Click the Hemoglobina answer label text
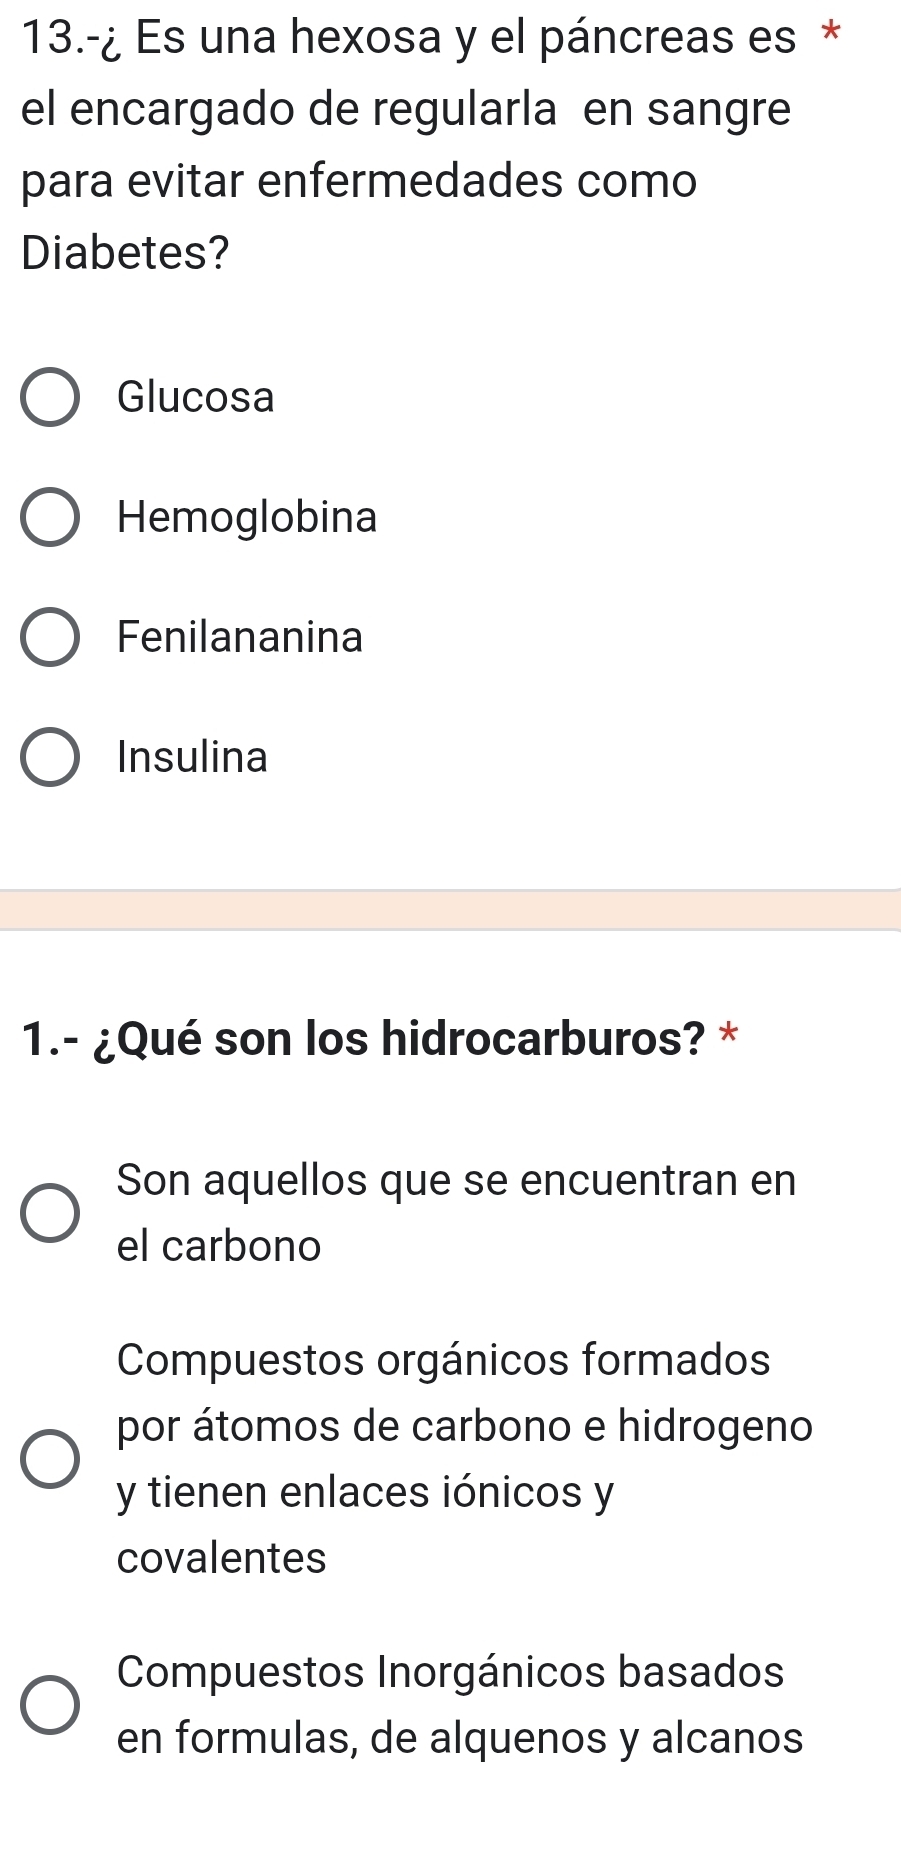 (x=247, y=518)
